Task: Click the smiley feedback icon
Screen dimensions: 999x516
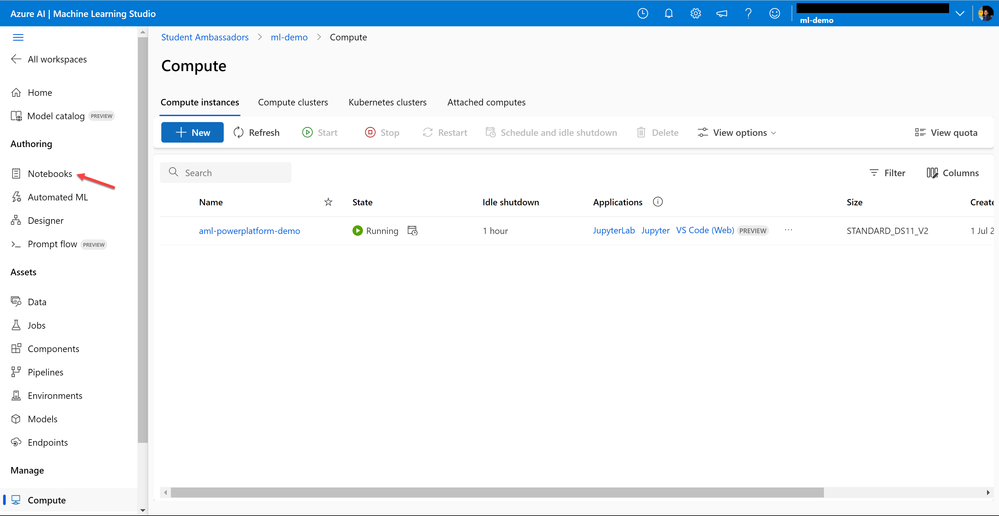Action: (x=775, y=13)
